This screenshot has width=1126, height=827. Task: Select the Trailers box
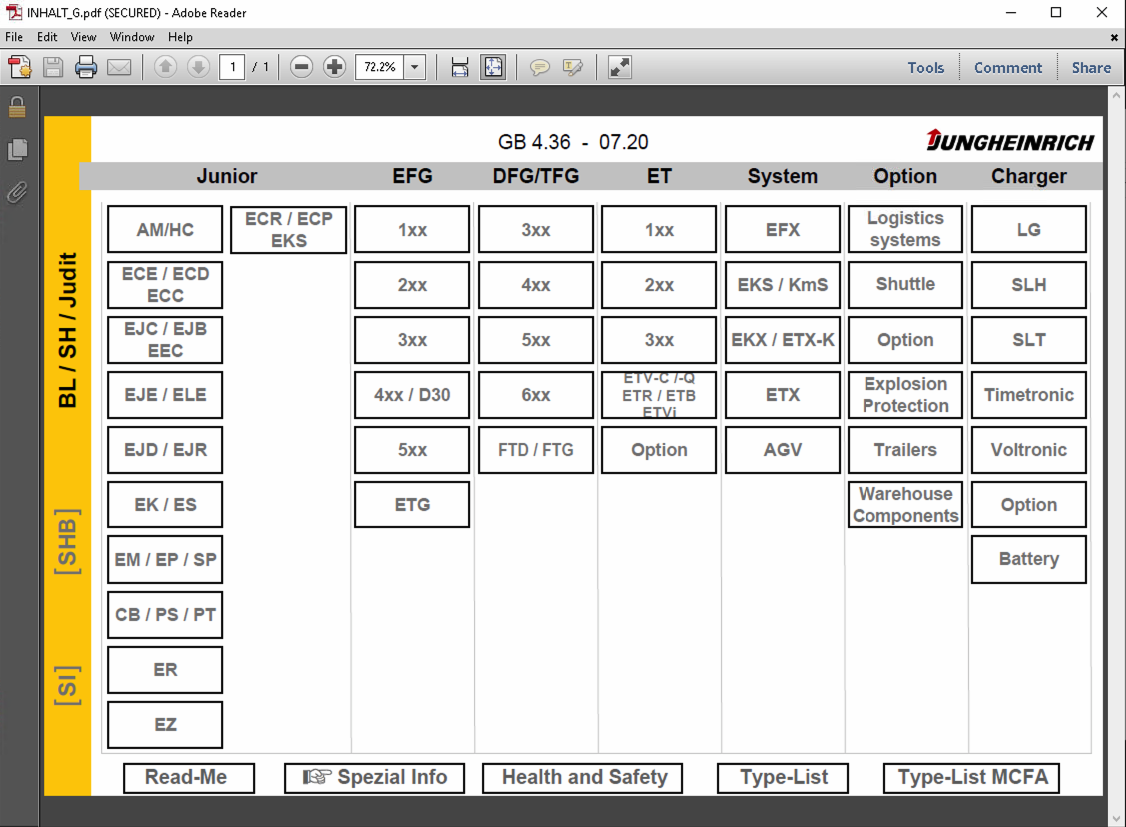point(906,450)
